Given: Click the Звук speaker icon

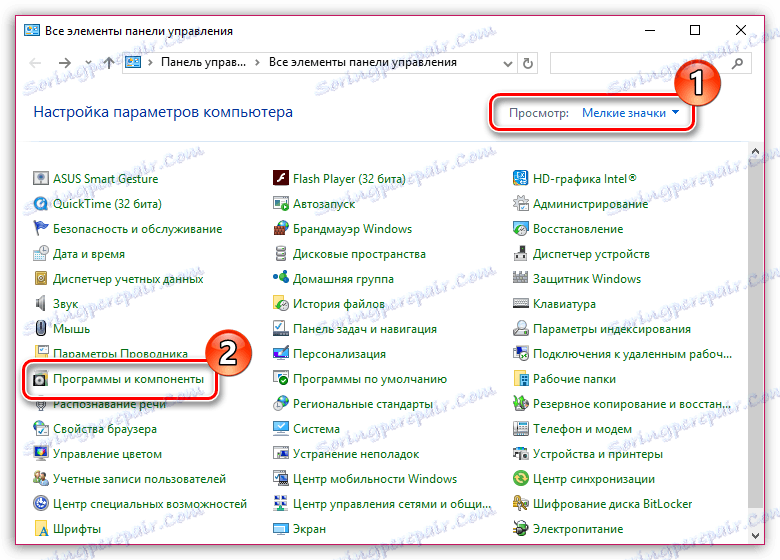Looking at the screenshot, I should click(40, 303).
